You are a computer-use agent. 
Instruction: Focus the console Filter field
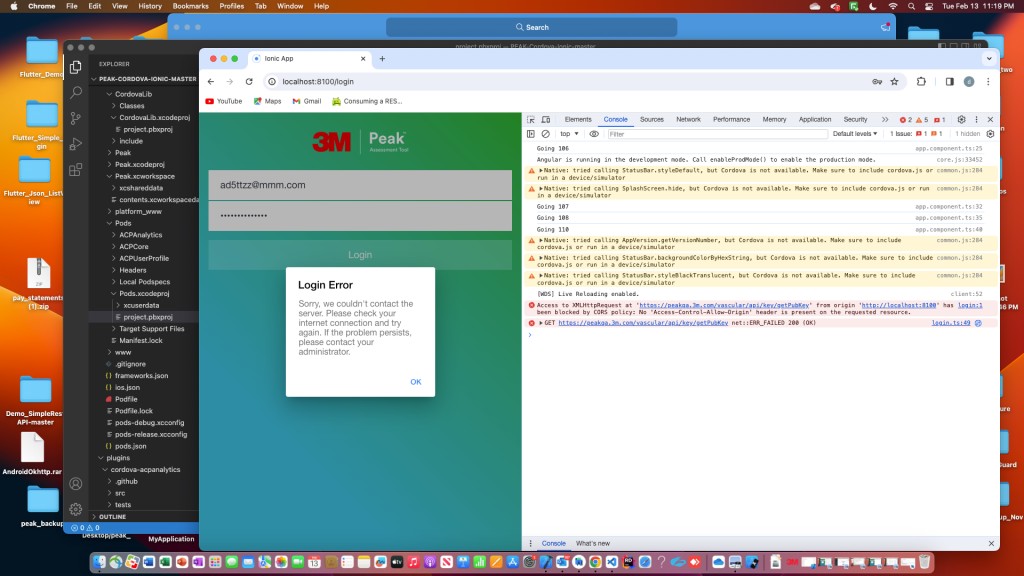[716, 134]
